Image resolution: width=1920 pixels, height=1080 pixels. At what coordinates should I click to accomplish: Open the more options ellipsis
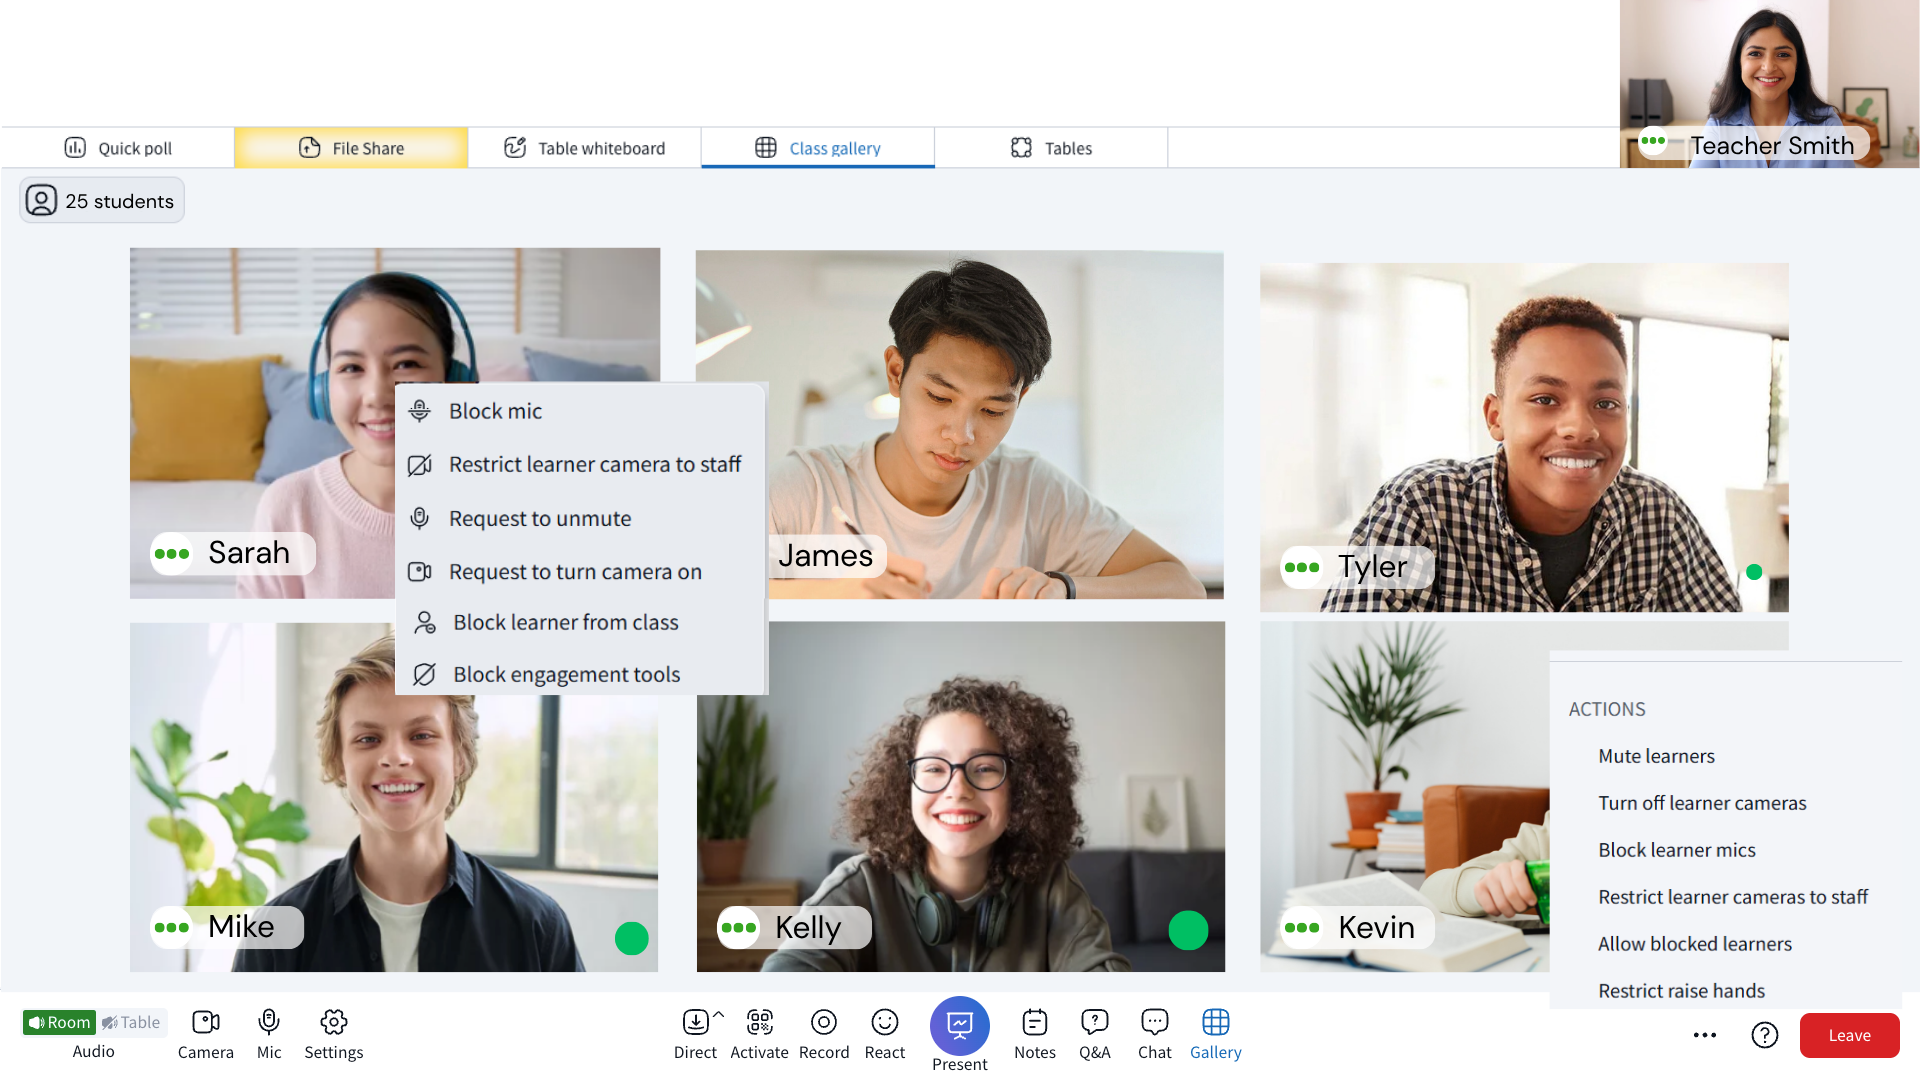click(1705, 1035)
